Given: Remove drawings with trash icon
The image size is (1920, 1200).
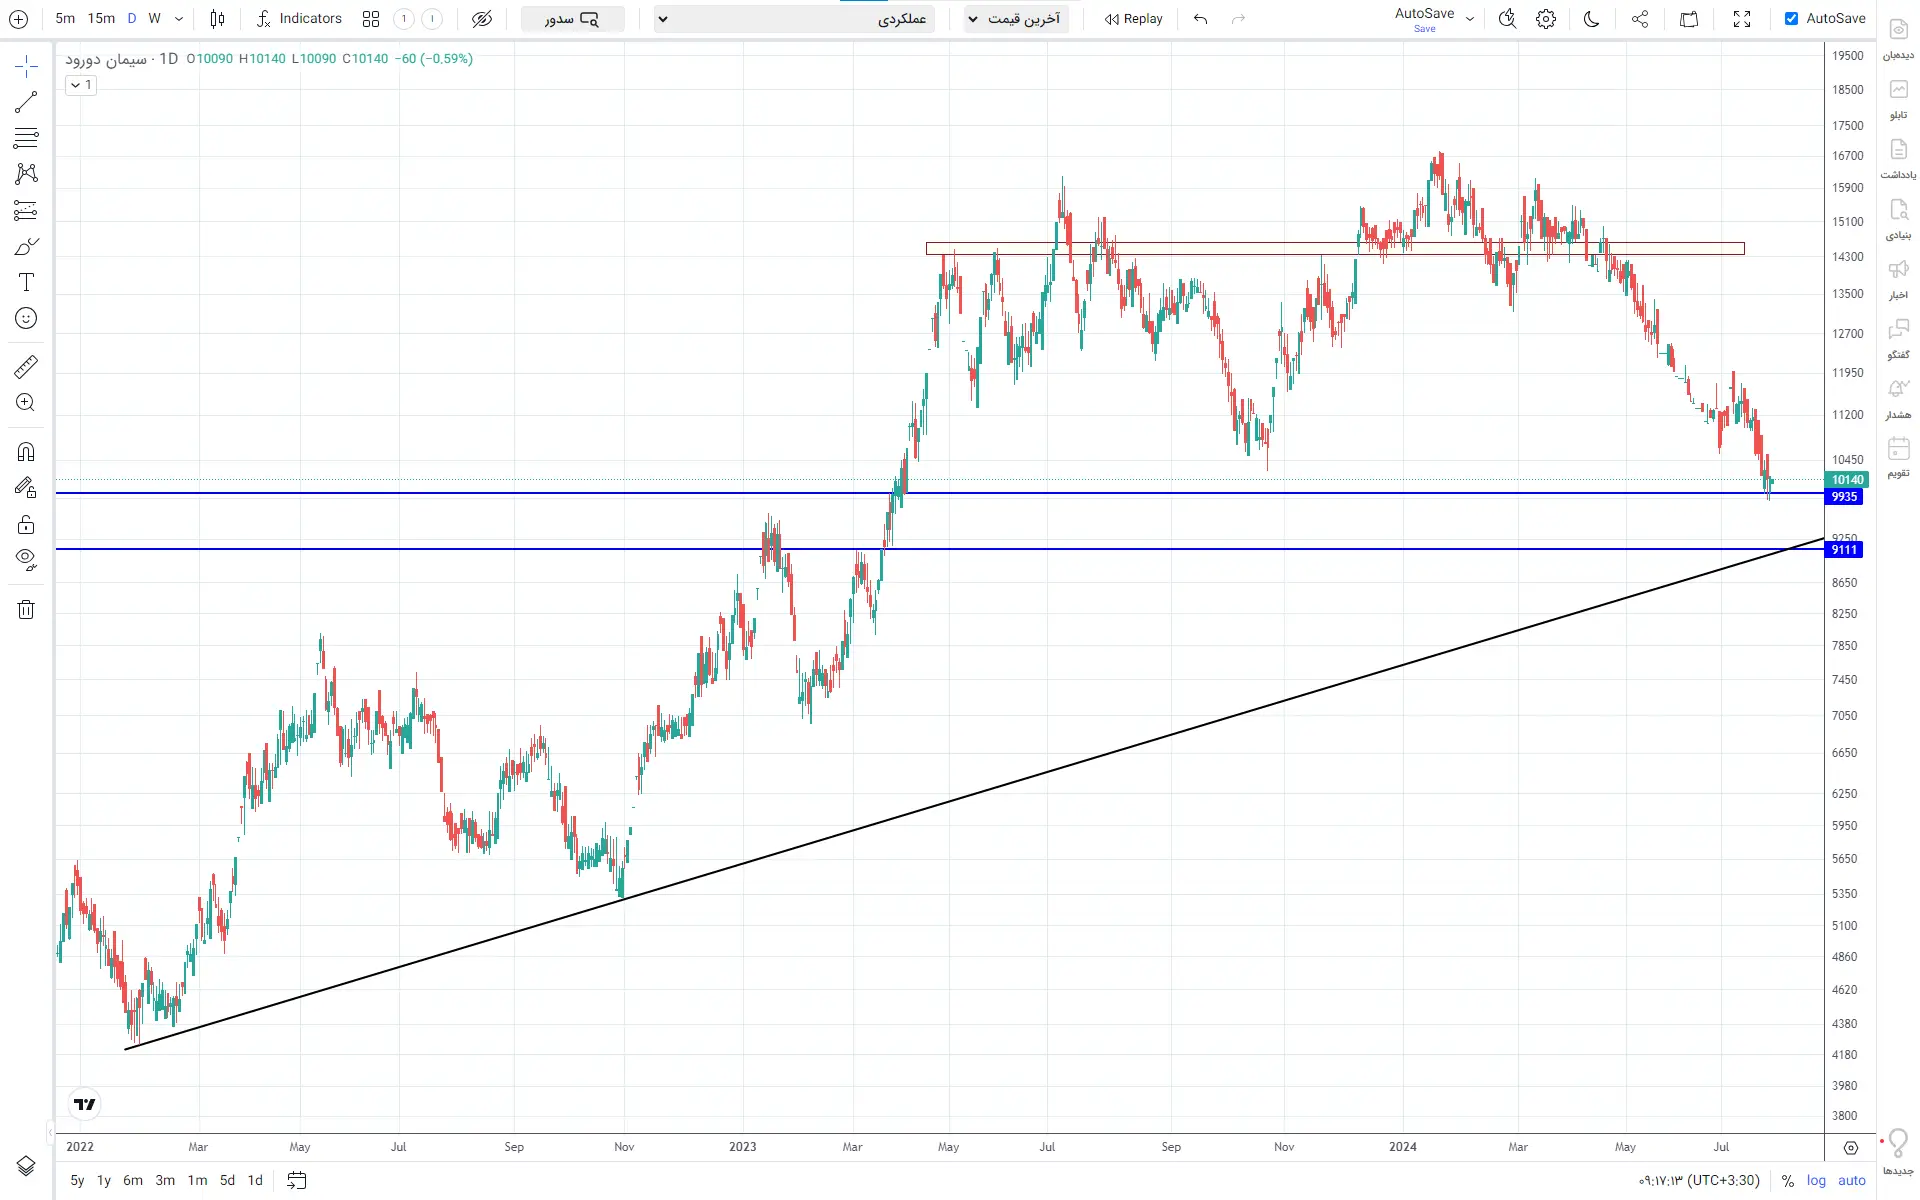Looking at the screenshot, I should (x=26, y=609).
